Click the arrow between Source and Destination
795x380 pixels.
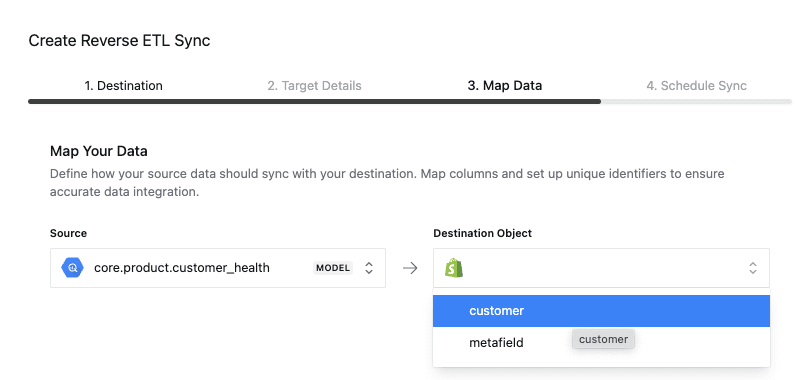coord(410,268)
